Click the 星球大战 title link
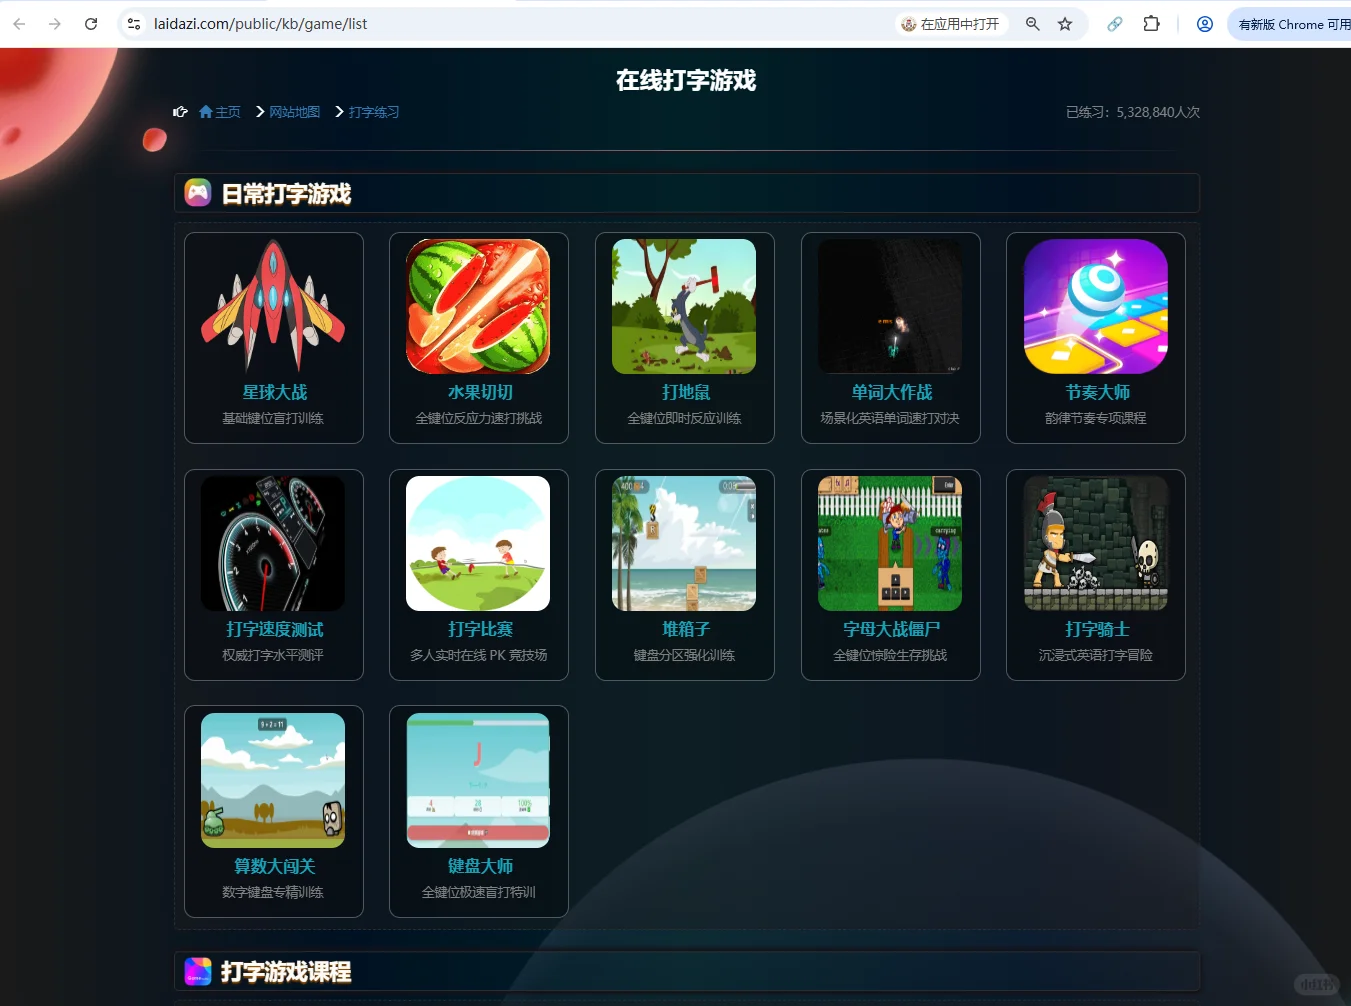The width and height of the screenshot is (1351, 1006). pyautogui.click(x=274, y=392)
